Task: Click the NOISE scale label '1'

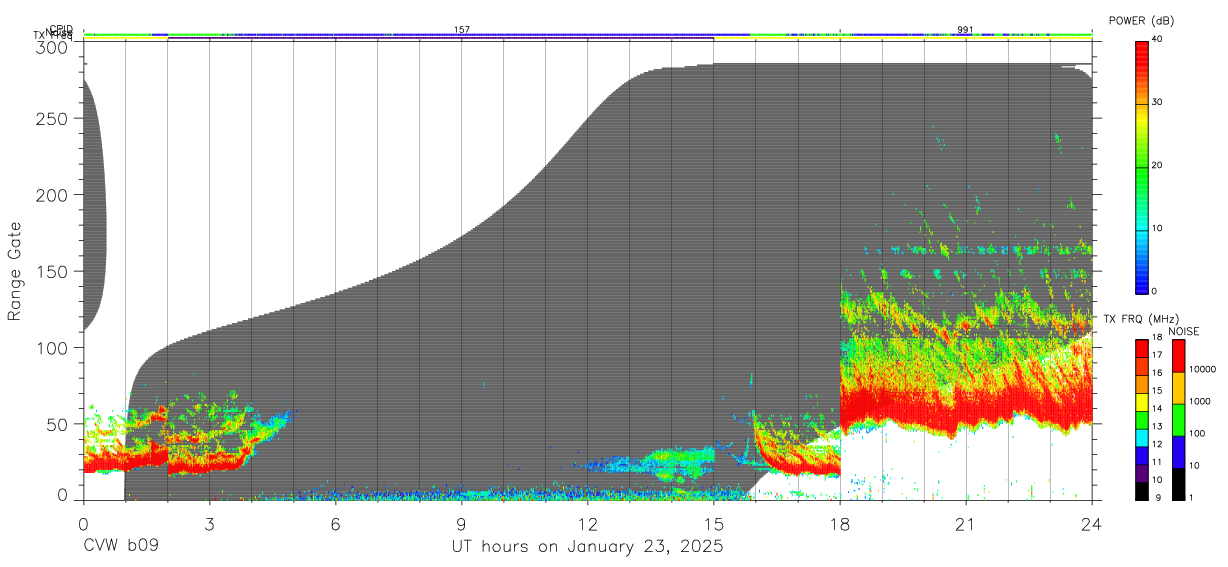Action: [1192, 499]
